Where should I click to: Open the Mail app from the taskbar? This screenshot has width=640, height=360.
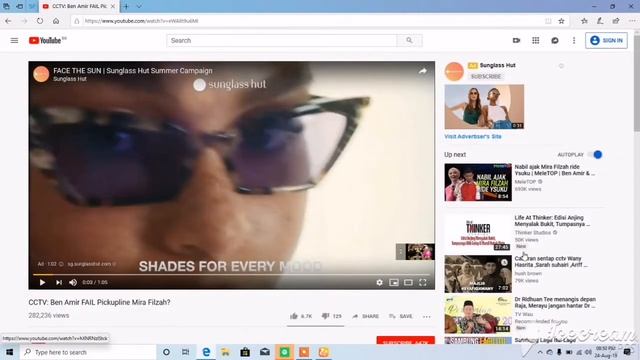[264, 352]
